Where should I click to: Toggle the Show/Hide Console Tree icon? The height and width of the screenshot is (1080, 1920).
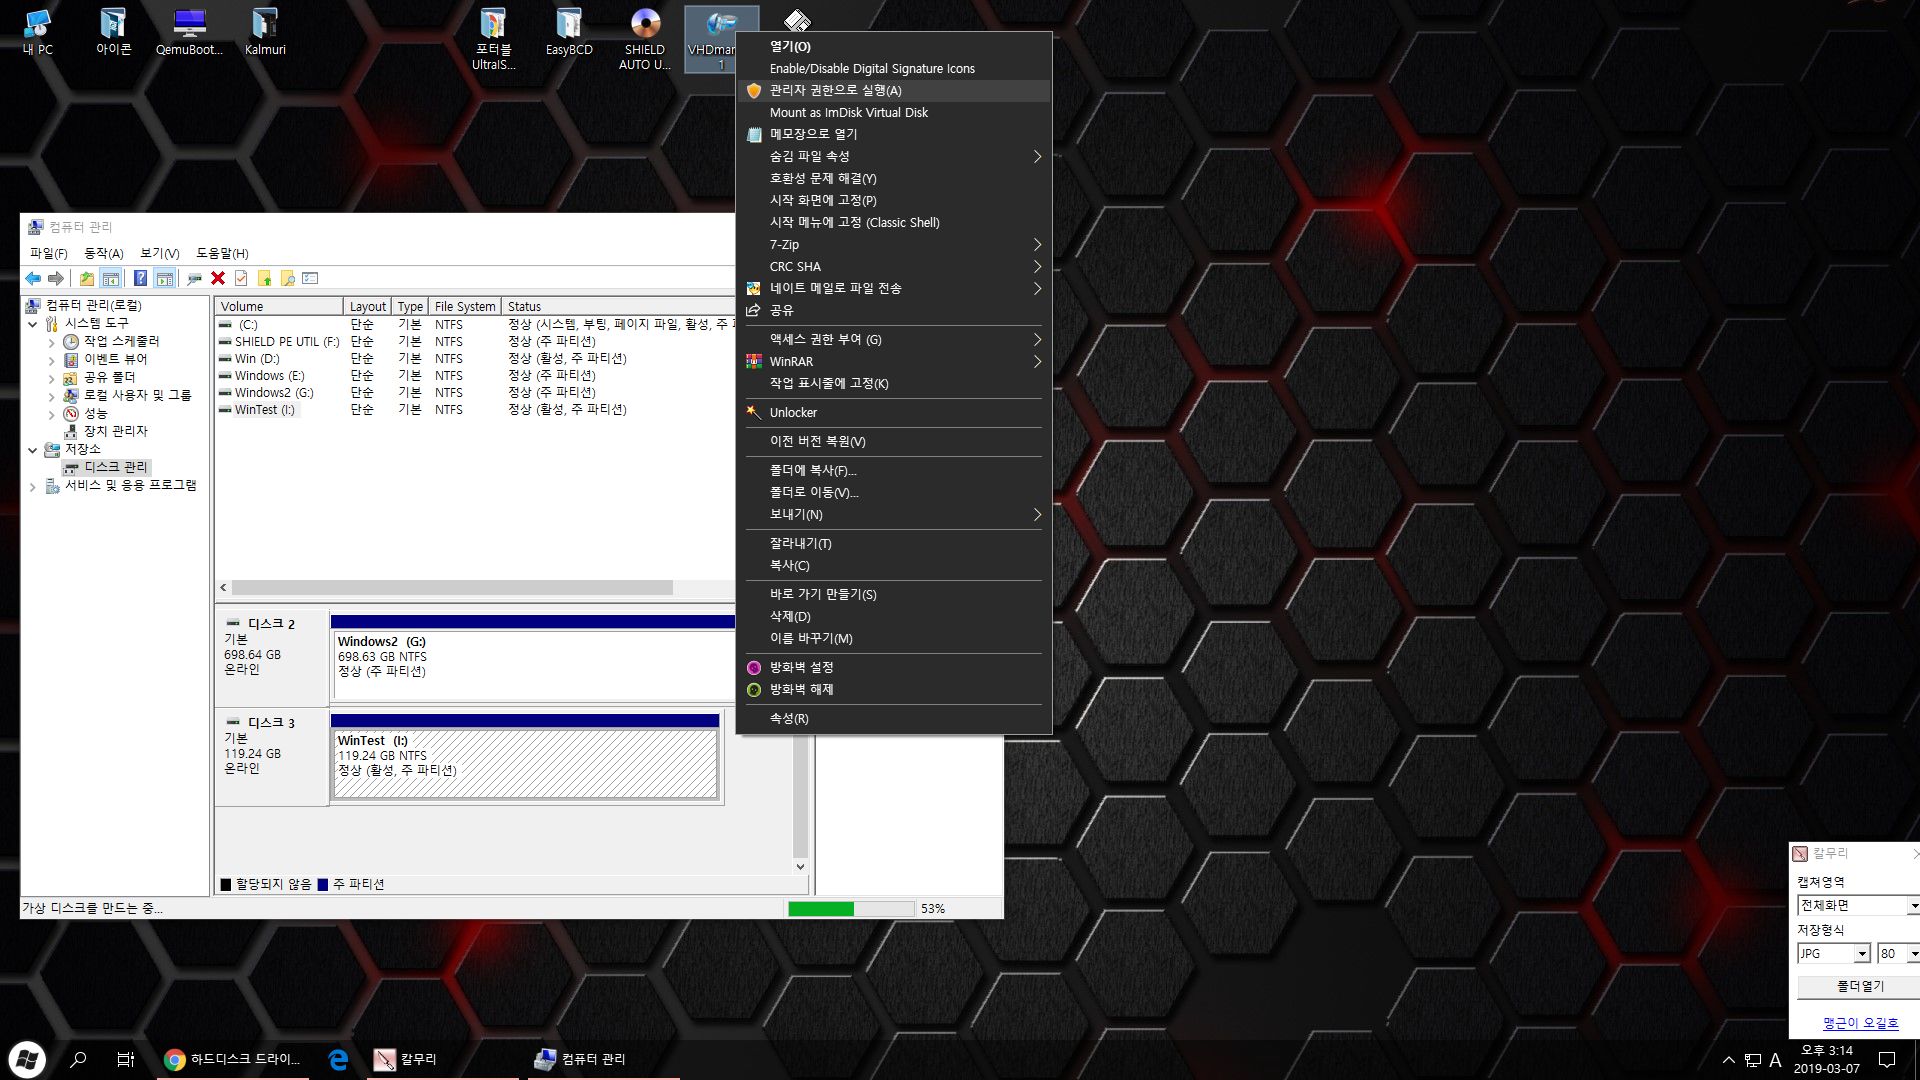[x=111, y=278]
